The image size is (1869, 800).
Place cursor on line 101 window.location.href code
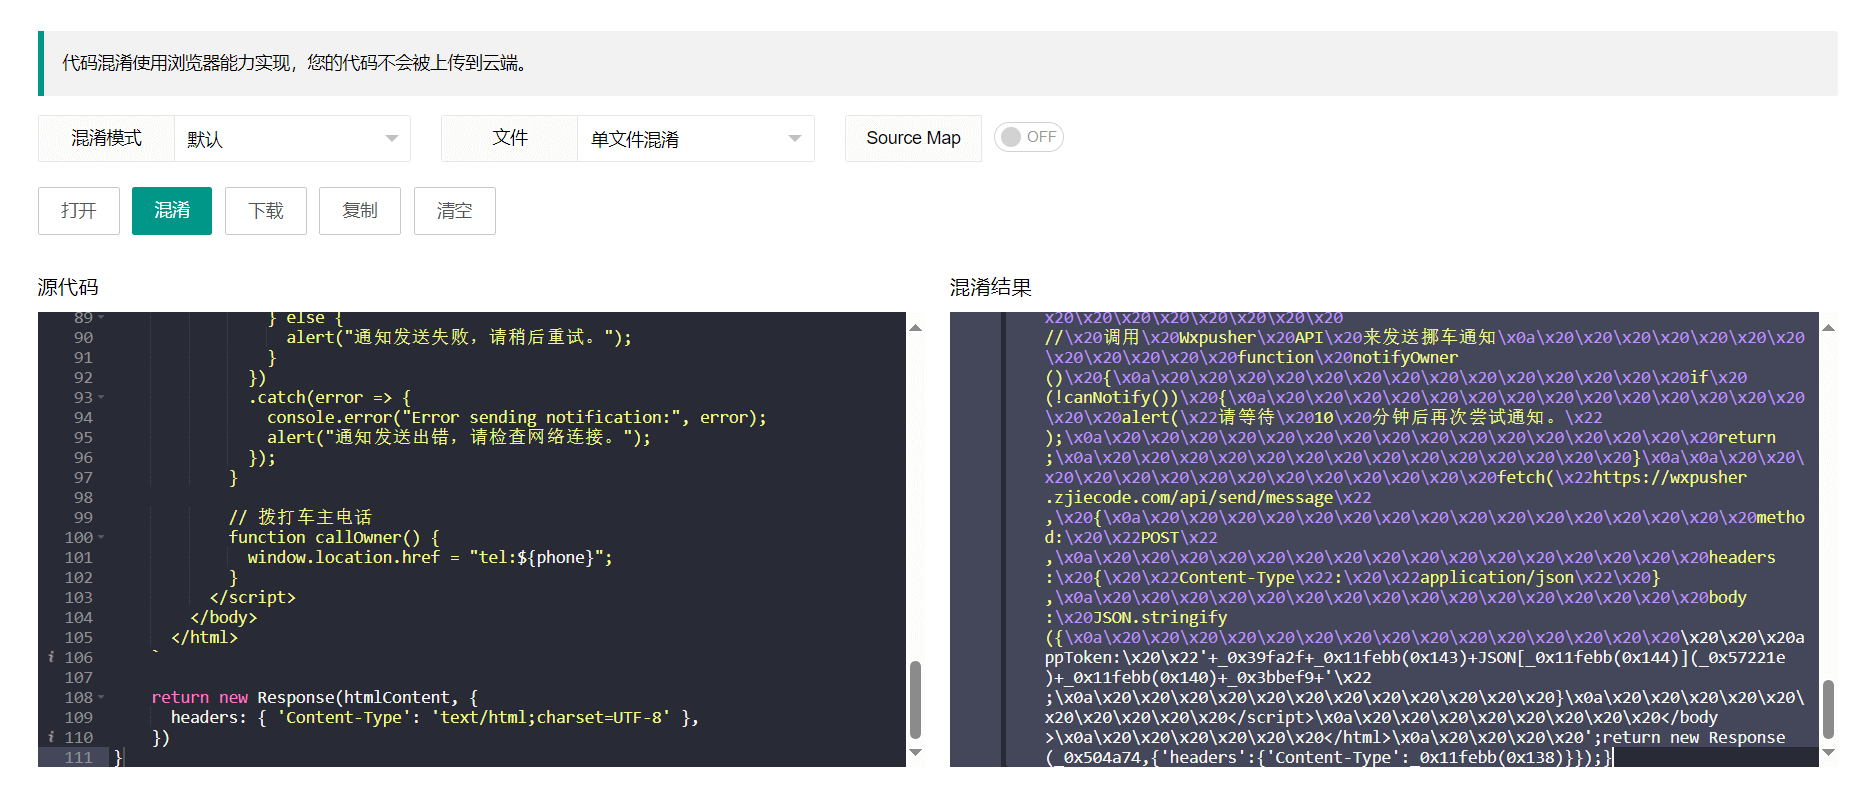pyautogui.click(x=430, y=558)
